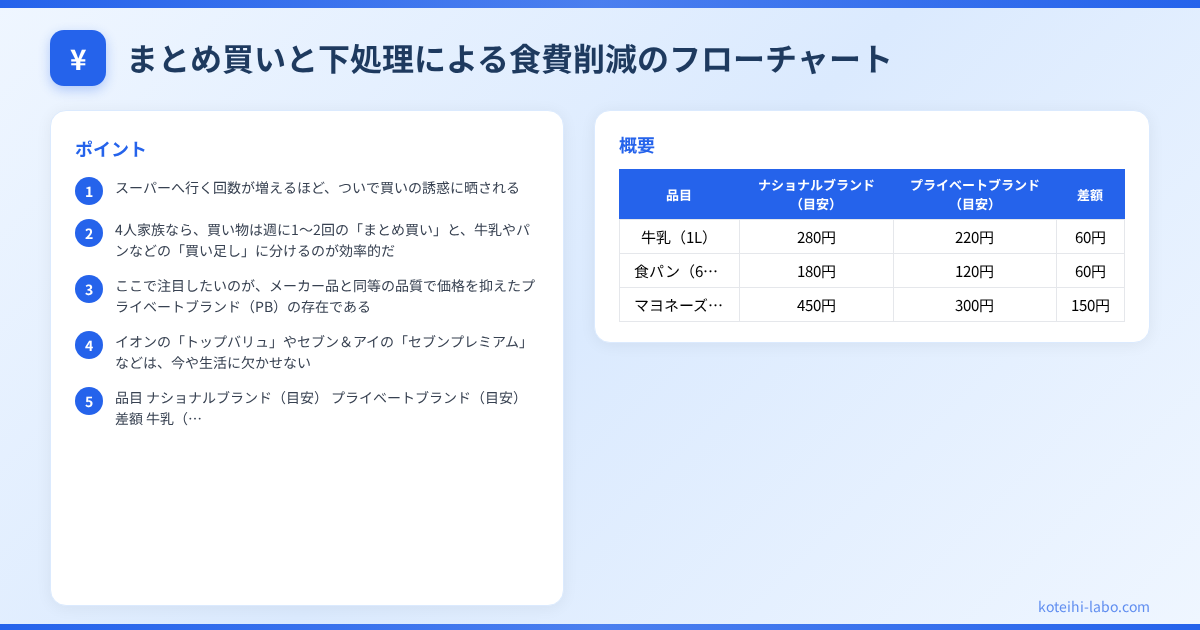Open the koteihi-labo.com link
Image resolution: width=1200 pixels, height=630 pixels.
pos(1093,606)
